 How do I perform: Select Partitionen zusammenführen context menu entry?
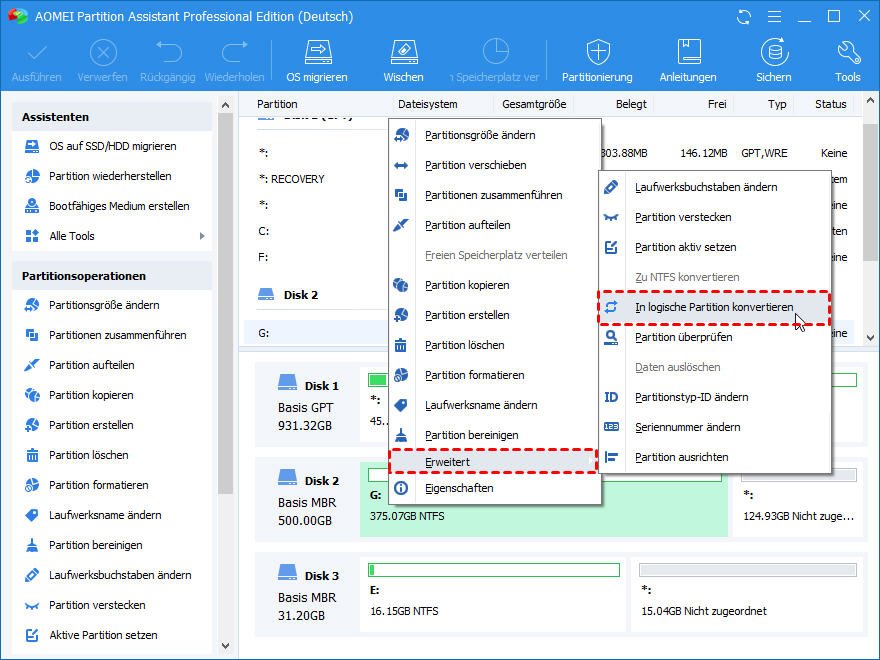[494, 195]
